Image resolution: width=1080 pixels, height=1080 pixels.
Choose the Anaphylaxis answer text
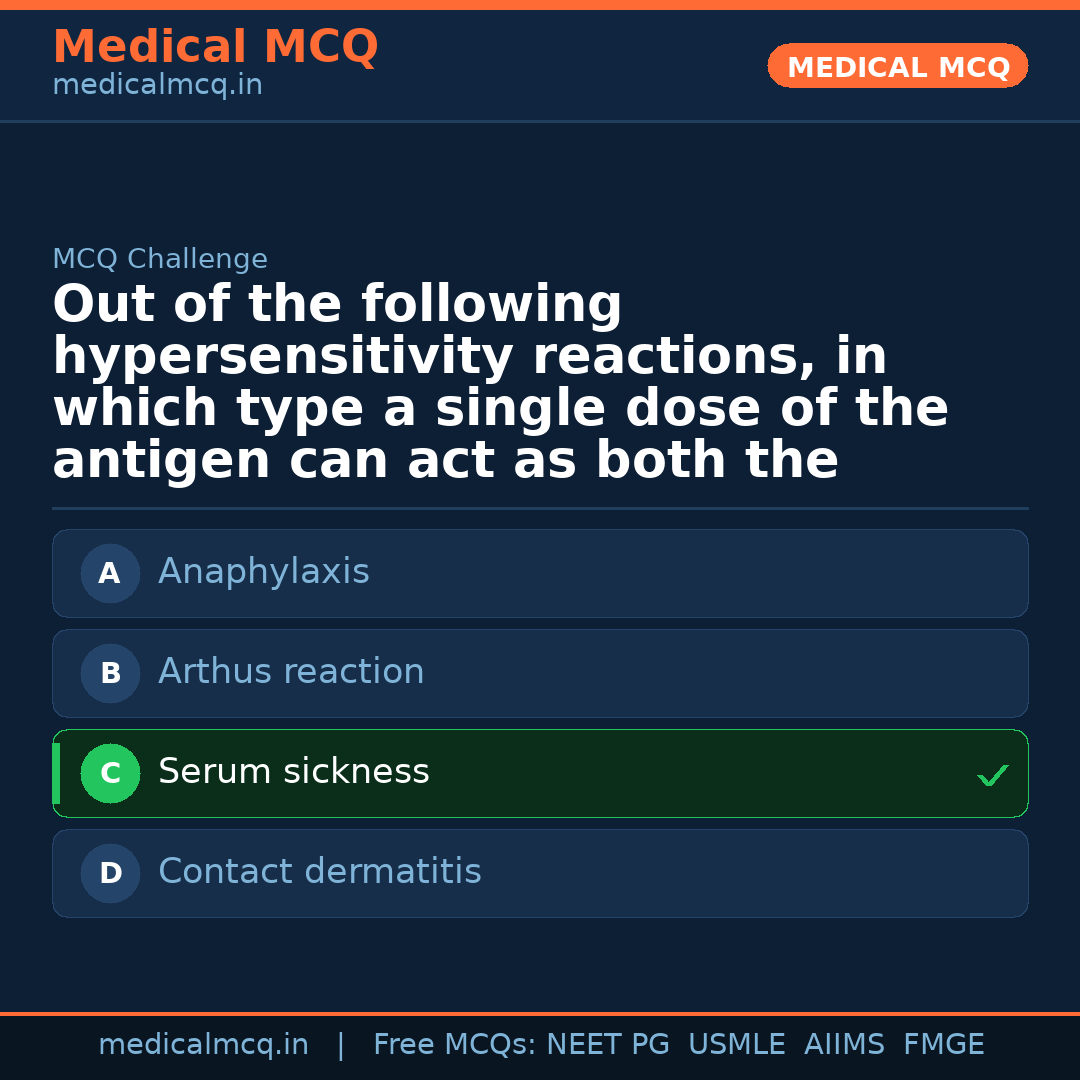point(264,572)
